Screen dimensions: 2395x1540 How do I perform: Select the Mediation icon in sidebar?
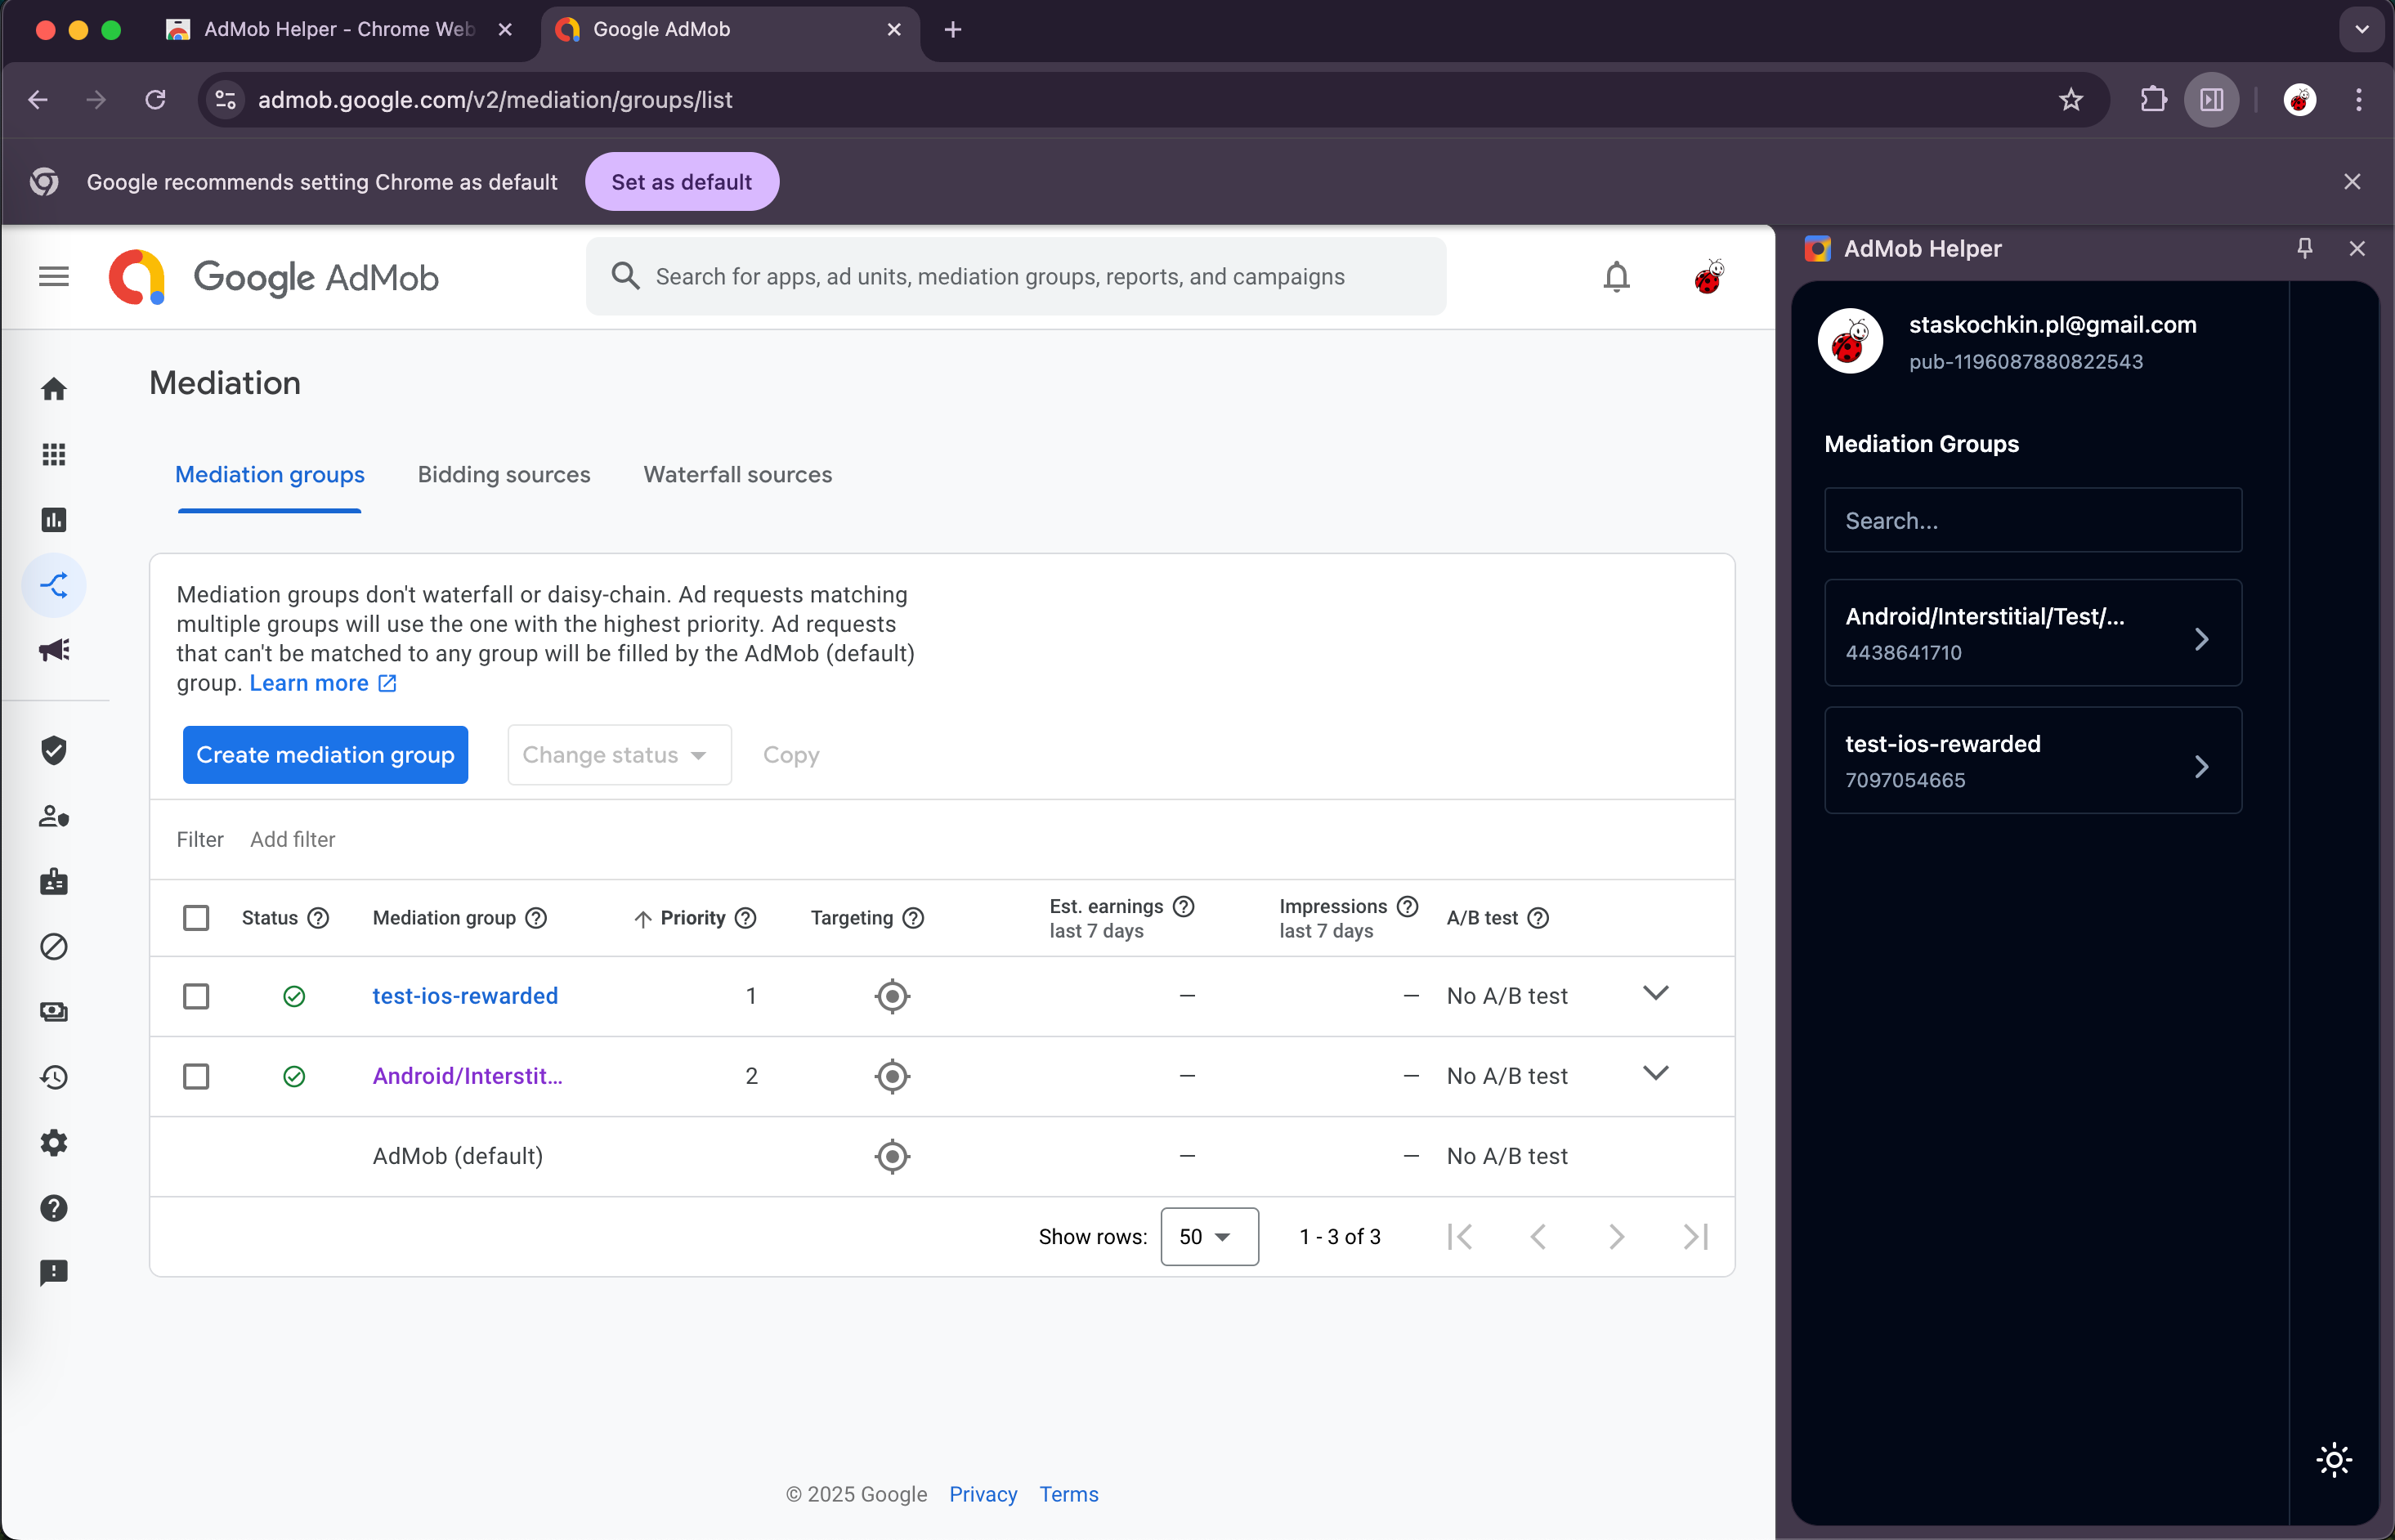pos(54,585)
